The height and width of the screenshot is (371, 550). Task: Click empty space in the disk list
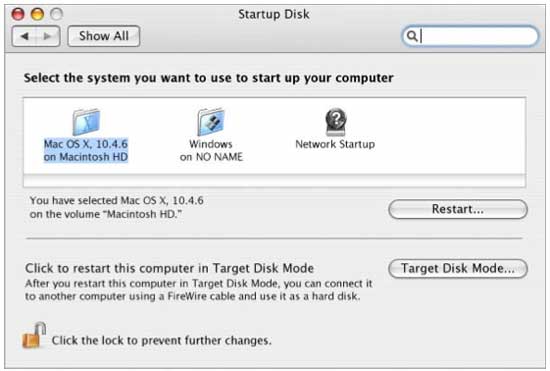click(x=451, y=136)
